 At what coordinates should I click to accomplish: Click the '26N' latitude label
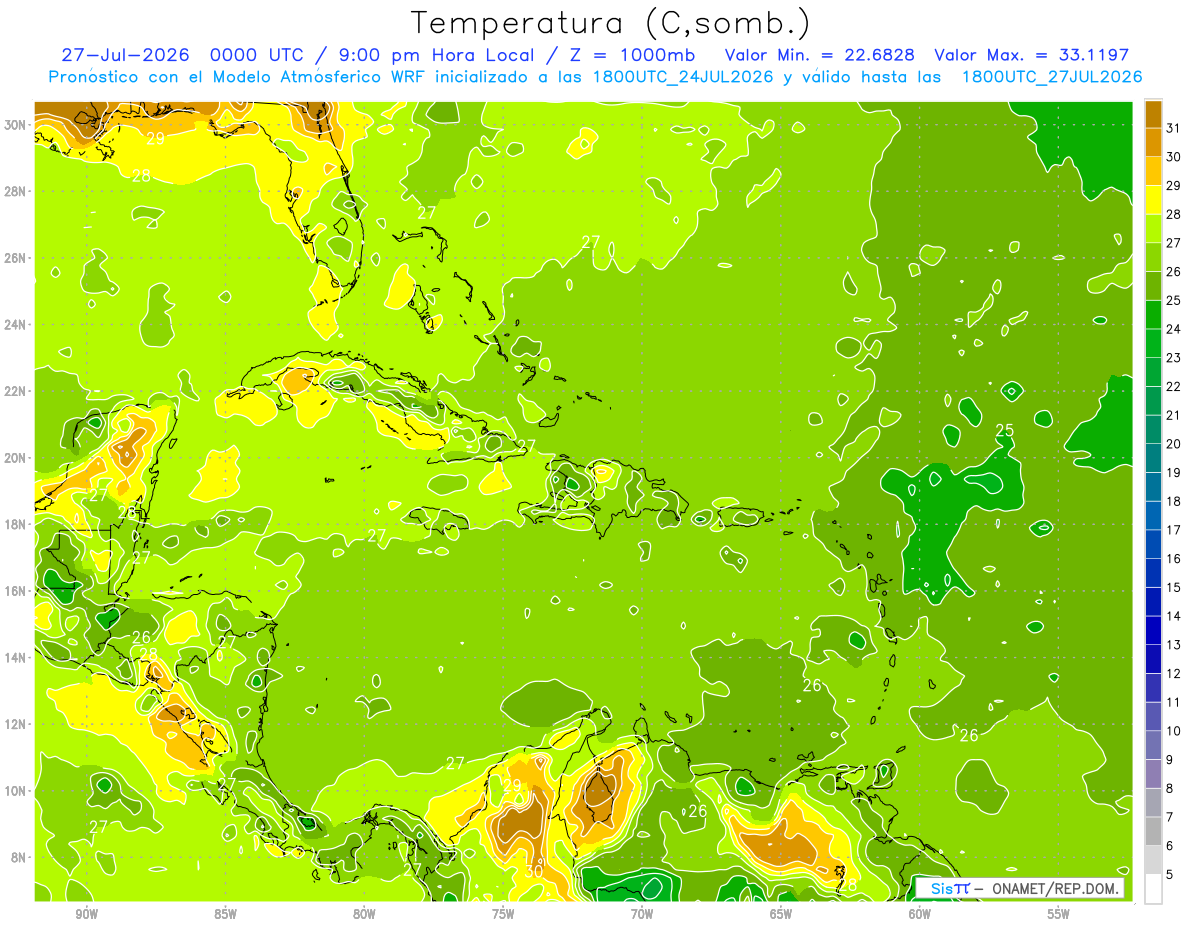tap(17, 258)
